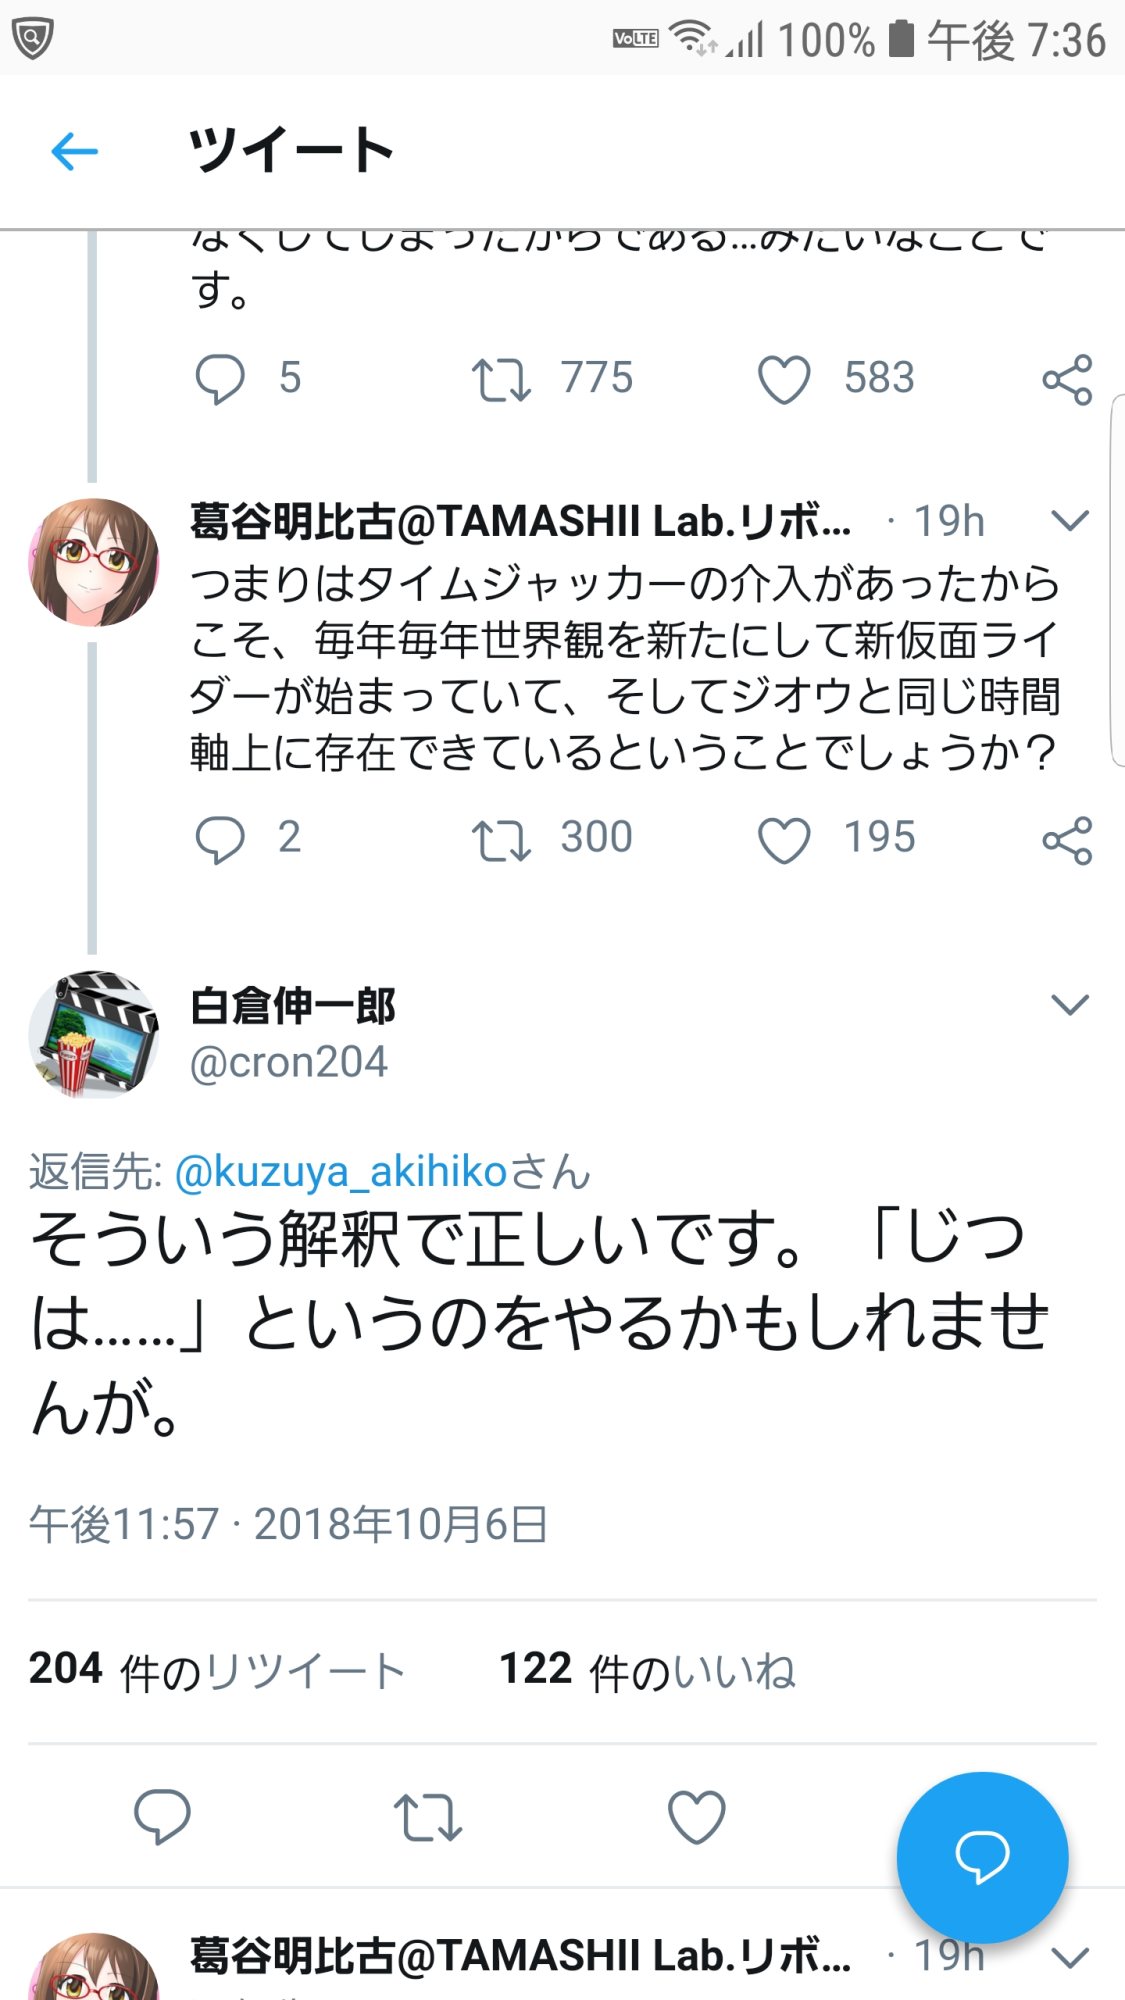The height and width of the screenshot is (2000, 1125).
Task: Tap the back arrow in the header
Action: 75,152
